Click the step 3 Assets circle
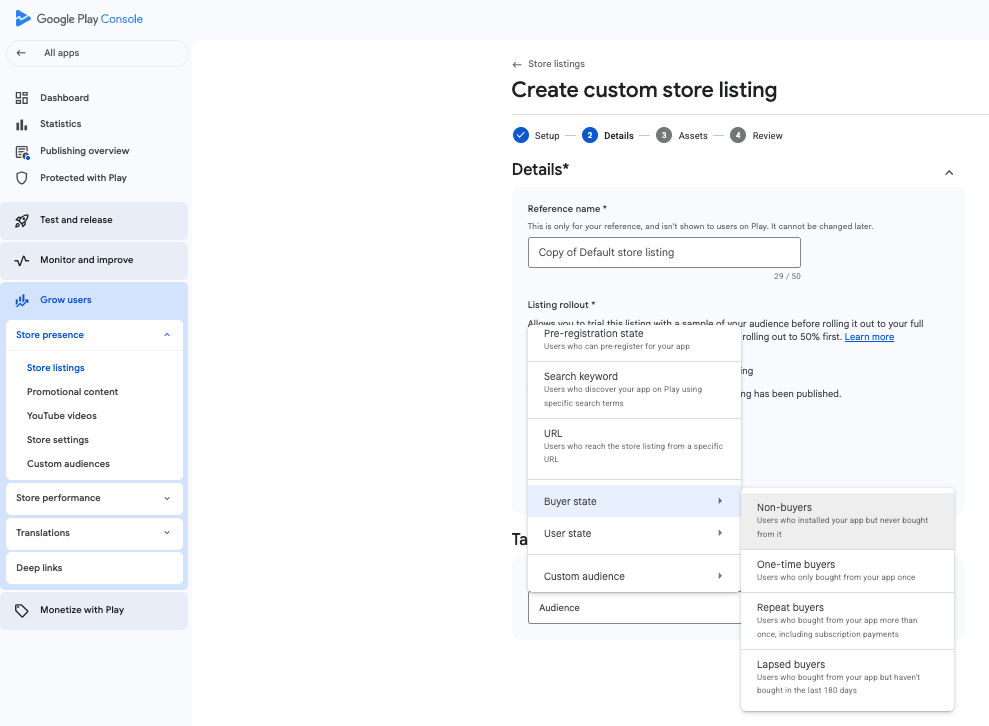The height and width of the screenshot is (726, 989). click(x=664, y=135)
